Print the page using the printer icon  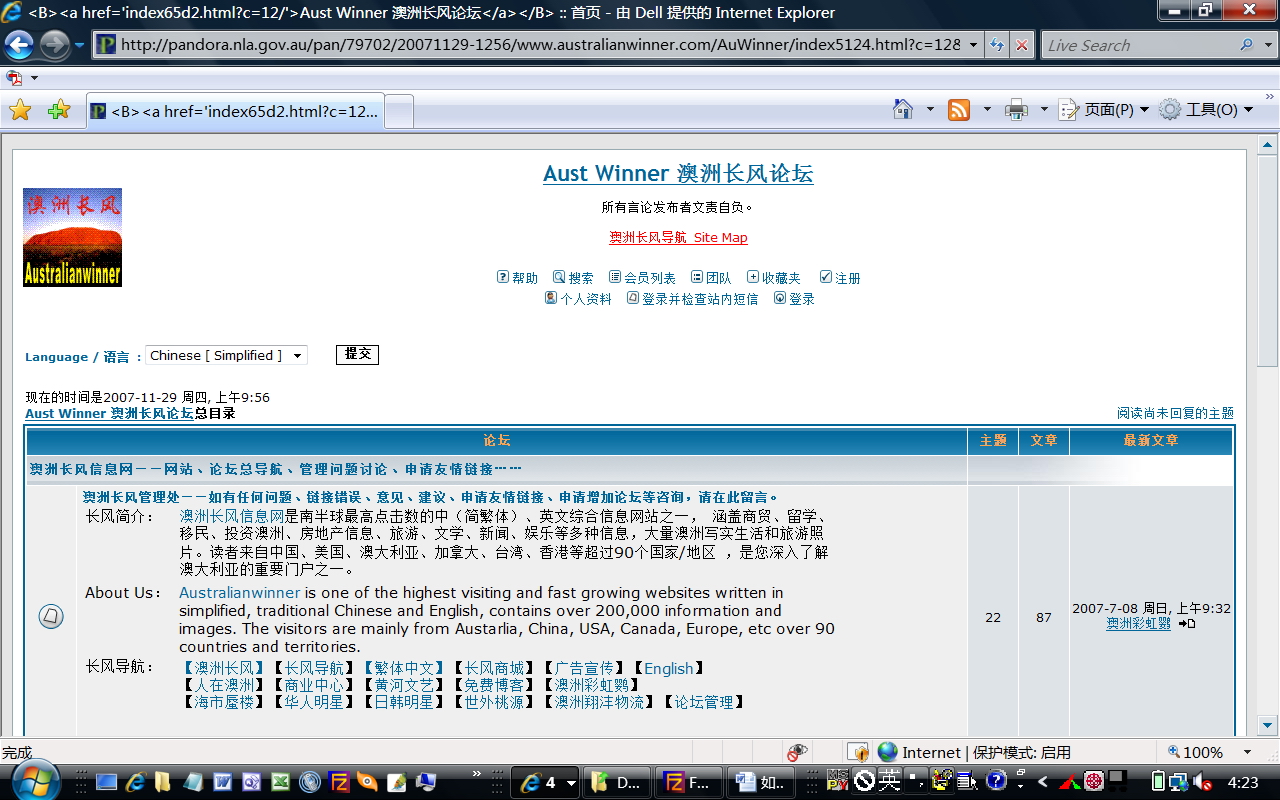point(1016,110)
